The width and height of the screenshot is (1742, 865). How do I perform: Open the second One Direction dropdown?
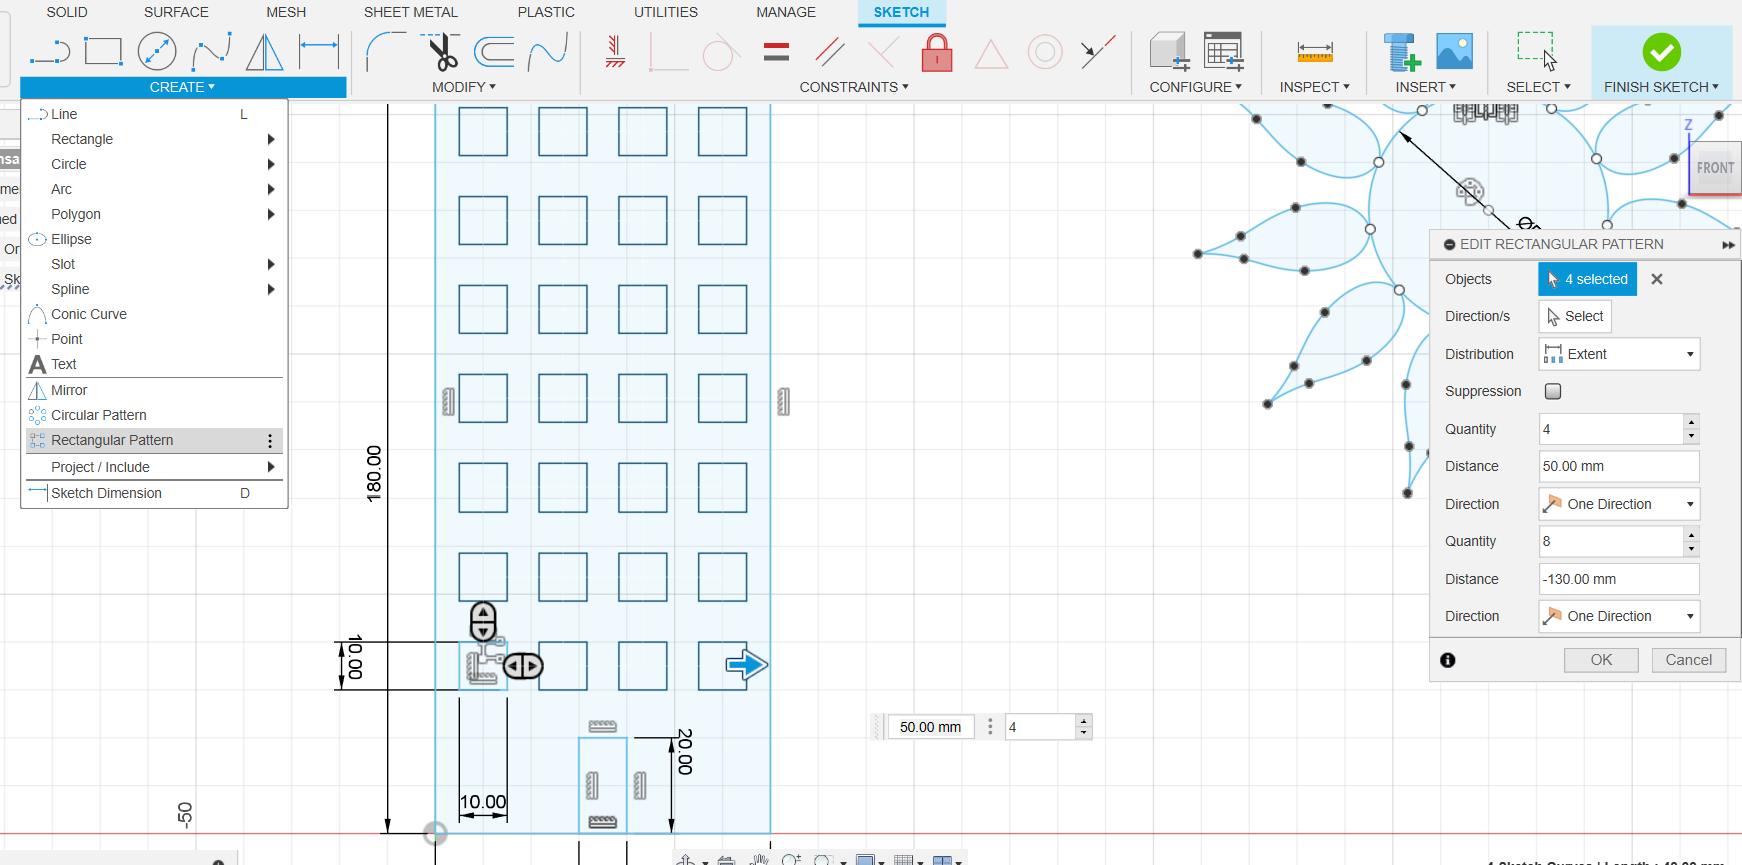tap(1619, 616)
